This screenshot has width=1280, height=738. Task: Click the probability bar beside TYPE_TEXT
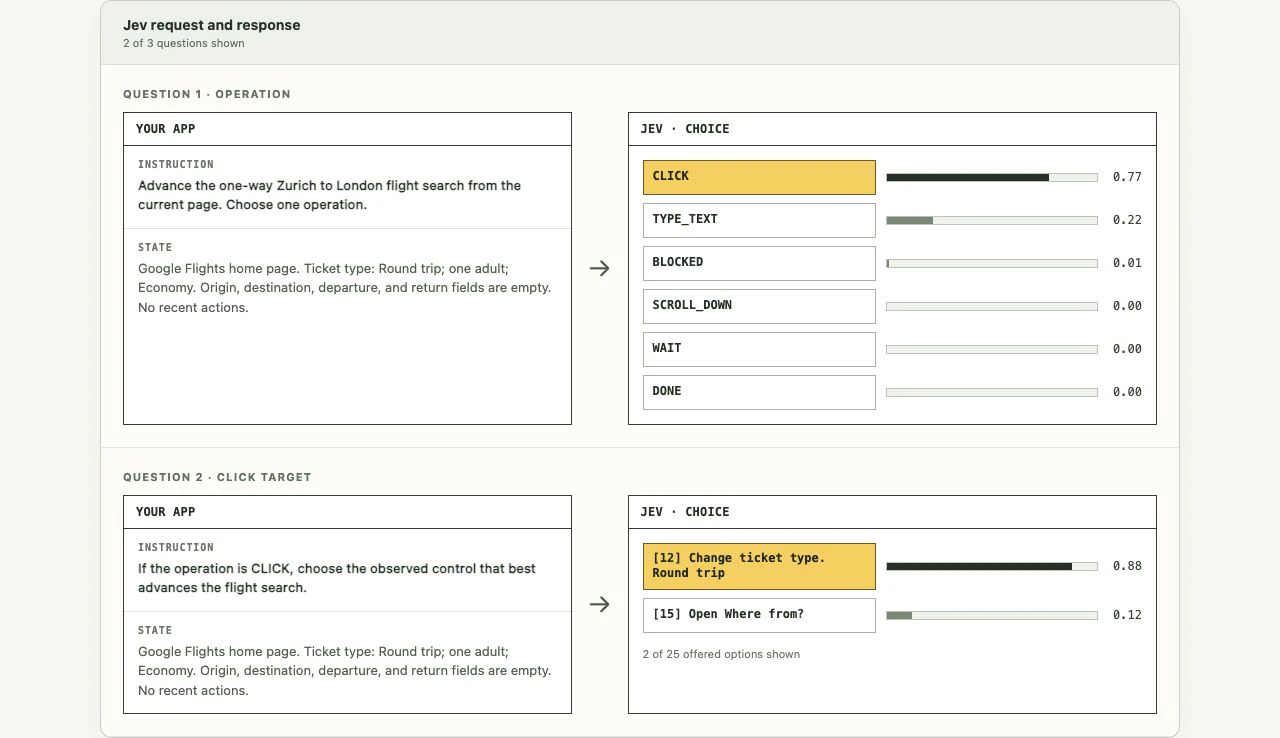point(992,220)
